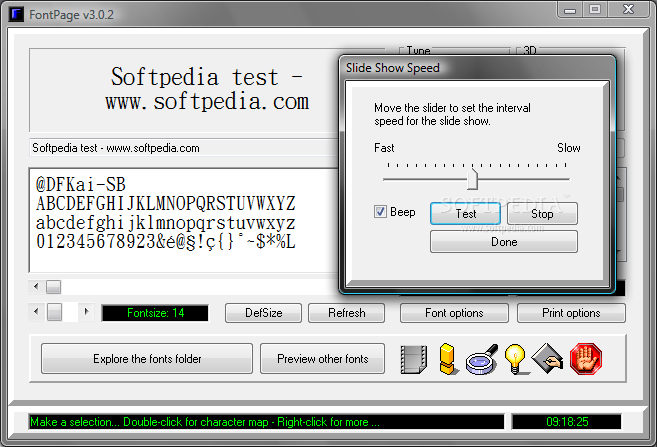
Task: Select the @DFKai-SB font name line
Action: pos(80,184)
